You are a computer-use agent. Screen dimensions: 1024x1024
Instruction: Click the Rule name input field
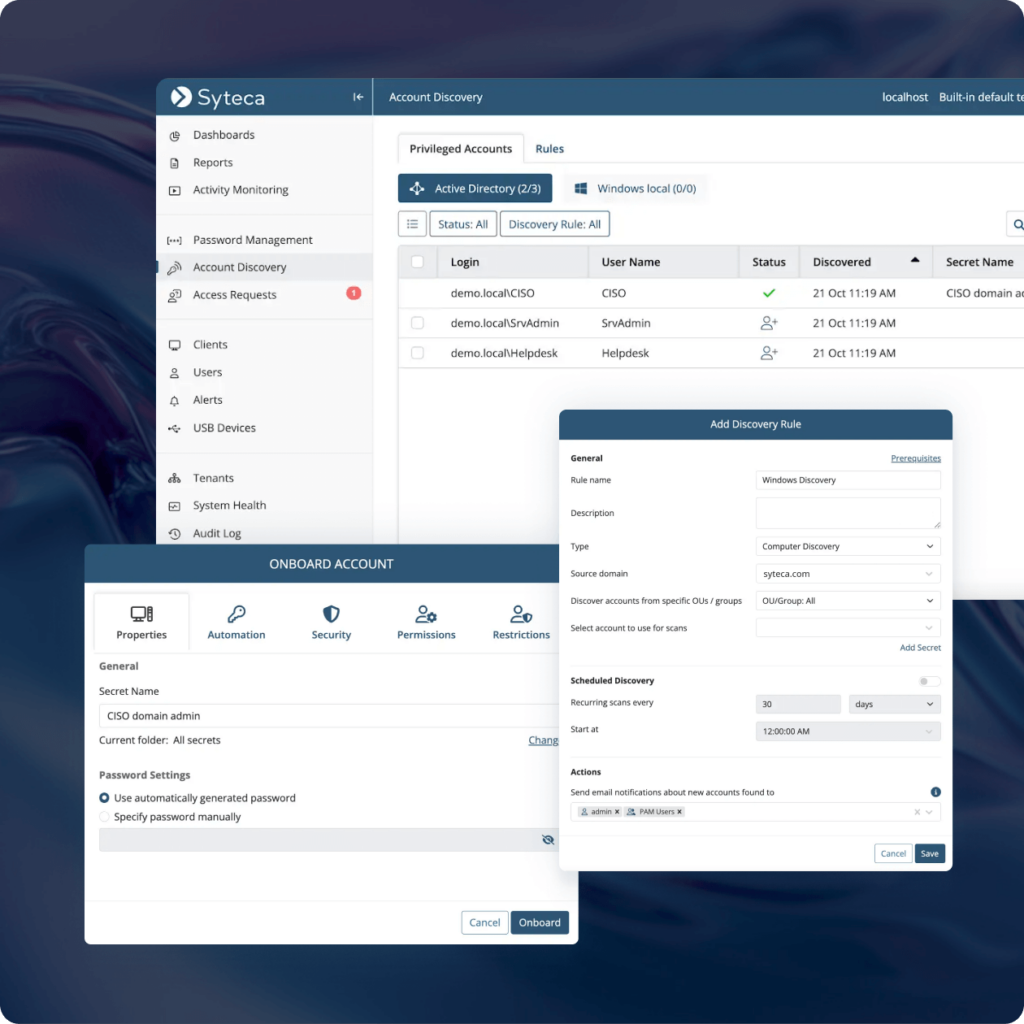pos(848,480)
